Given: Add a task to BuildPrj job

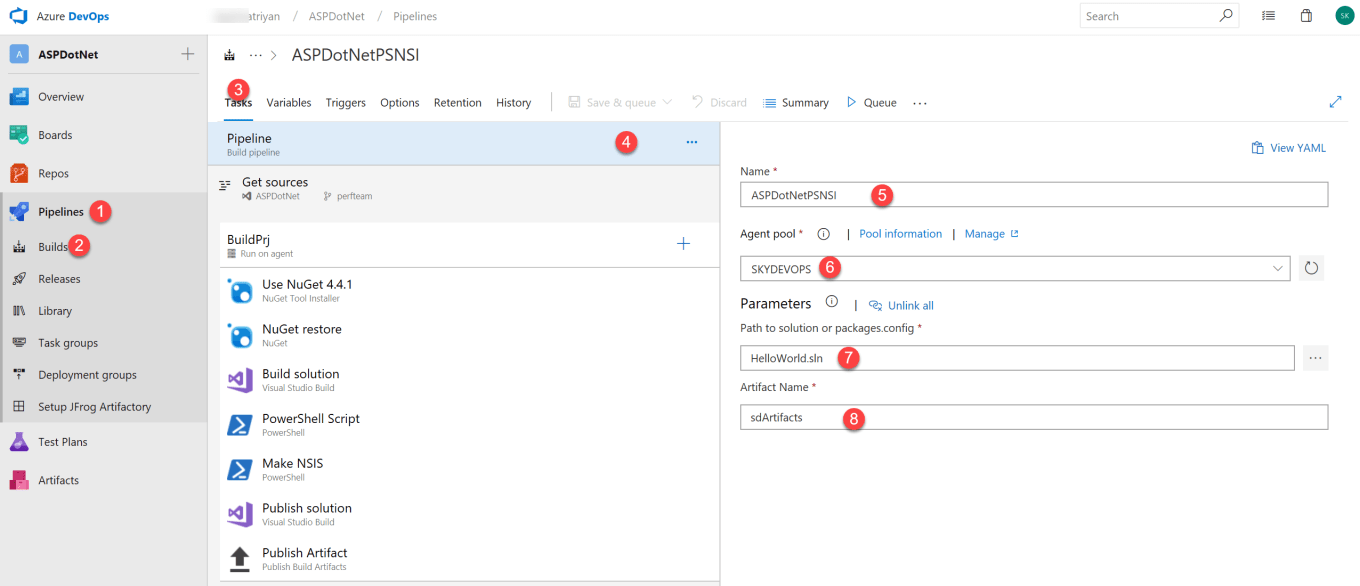Looking at the screenshot, I should 683,244.
